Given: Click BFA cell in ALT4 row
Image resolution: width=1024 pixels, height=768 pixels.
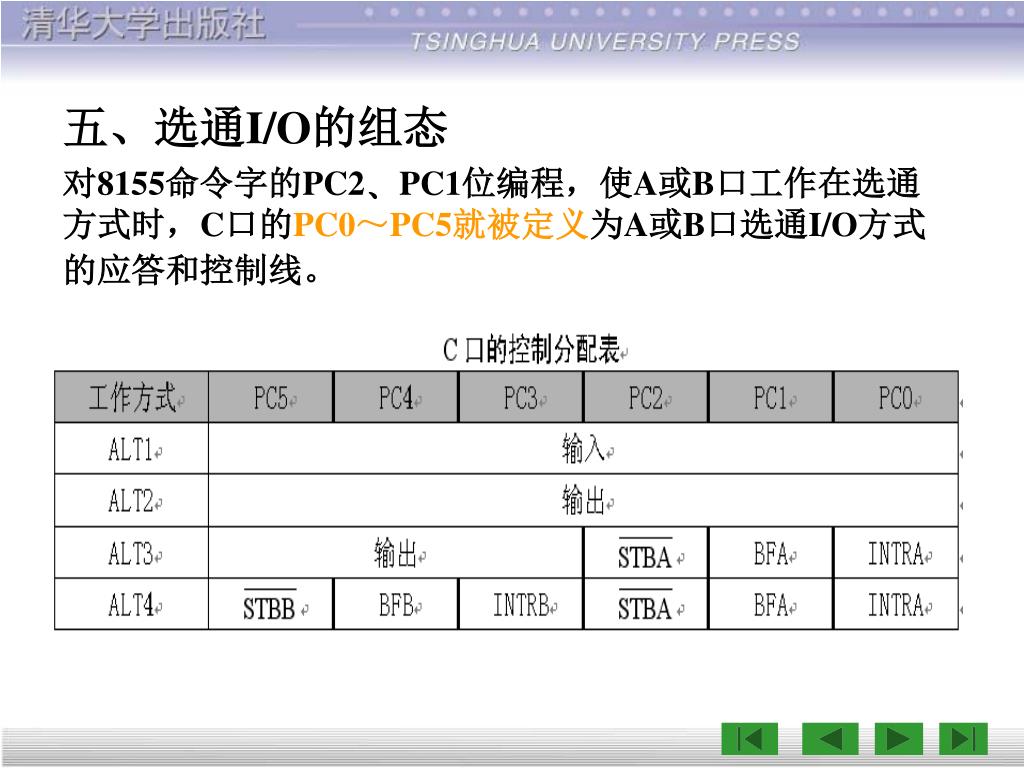Looking at the screenshot, I should pyautogui.click(x=771, y=605).
